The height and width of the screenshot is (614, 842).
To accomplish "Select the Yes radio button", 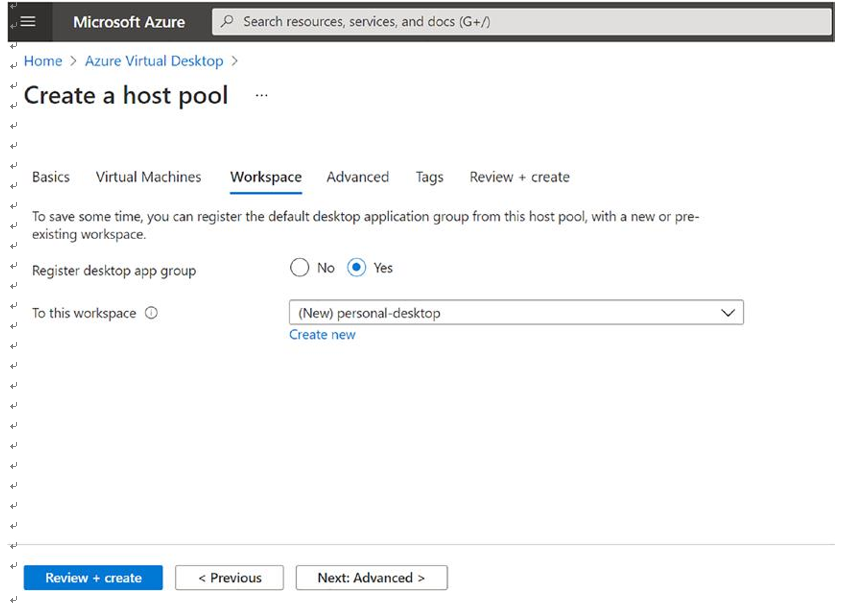I will pyautogui.click(x=357, y=268).
